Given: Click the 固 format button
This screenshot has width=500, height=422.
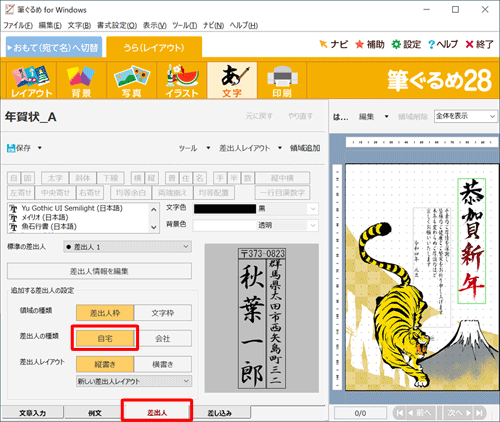Looking at the screenshot, I should coord(28,178).
